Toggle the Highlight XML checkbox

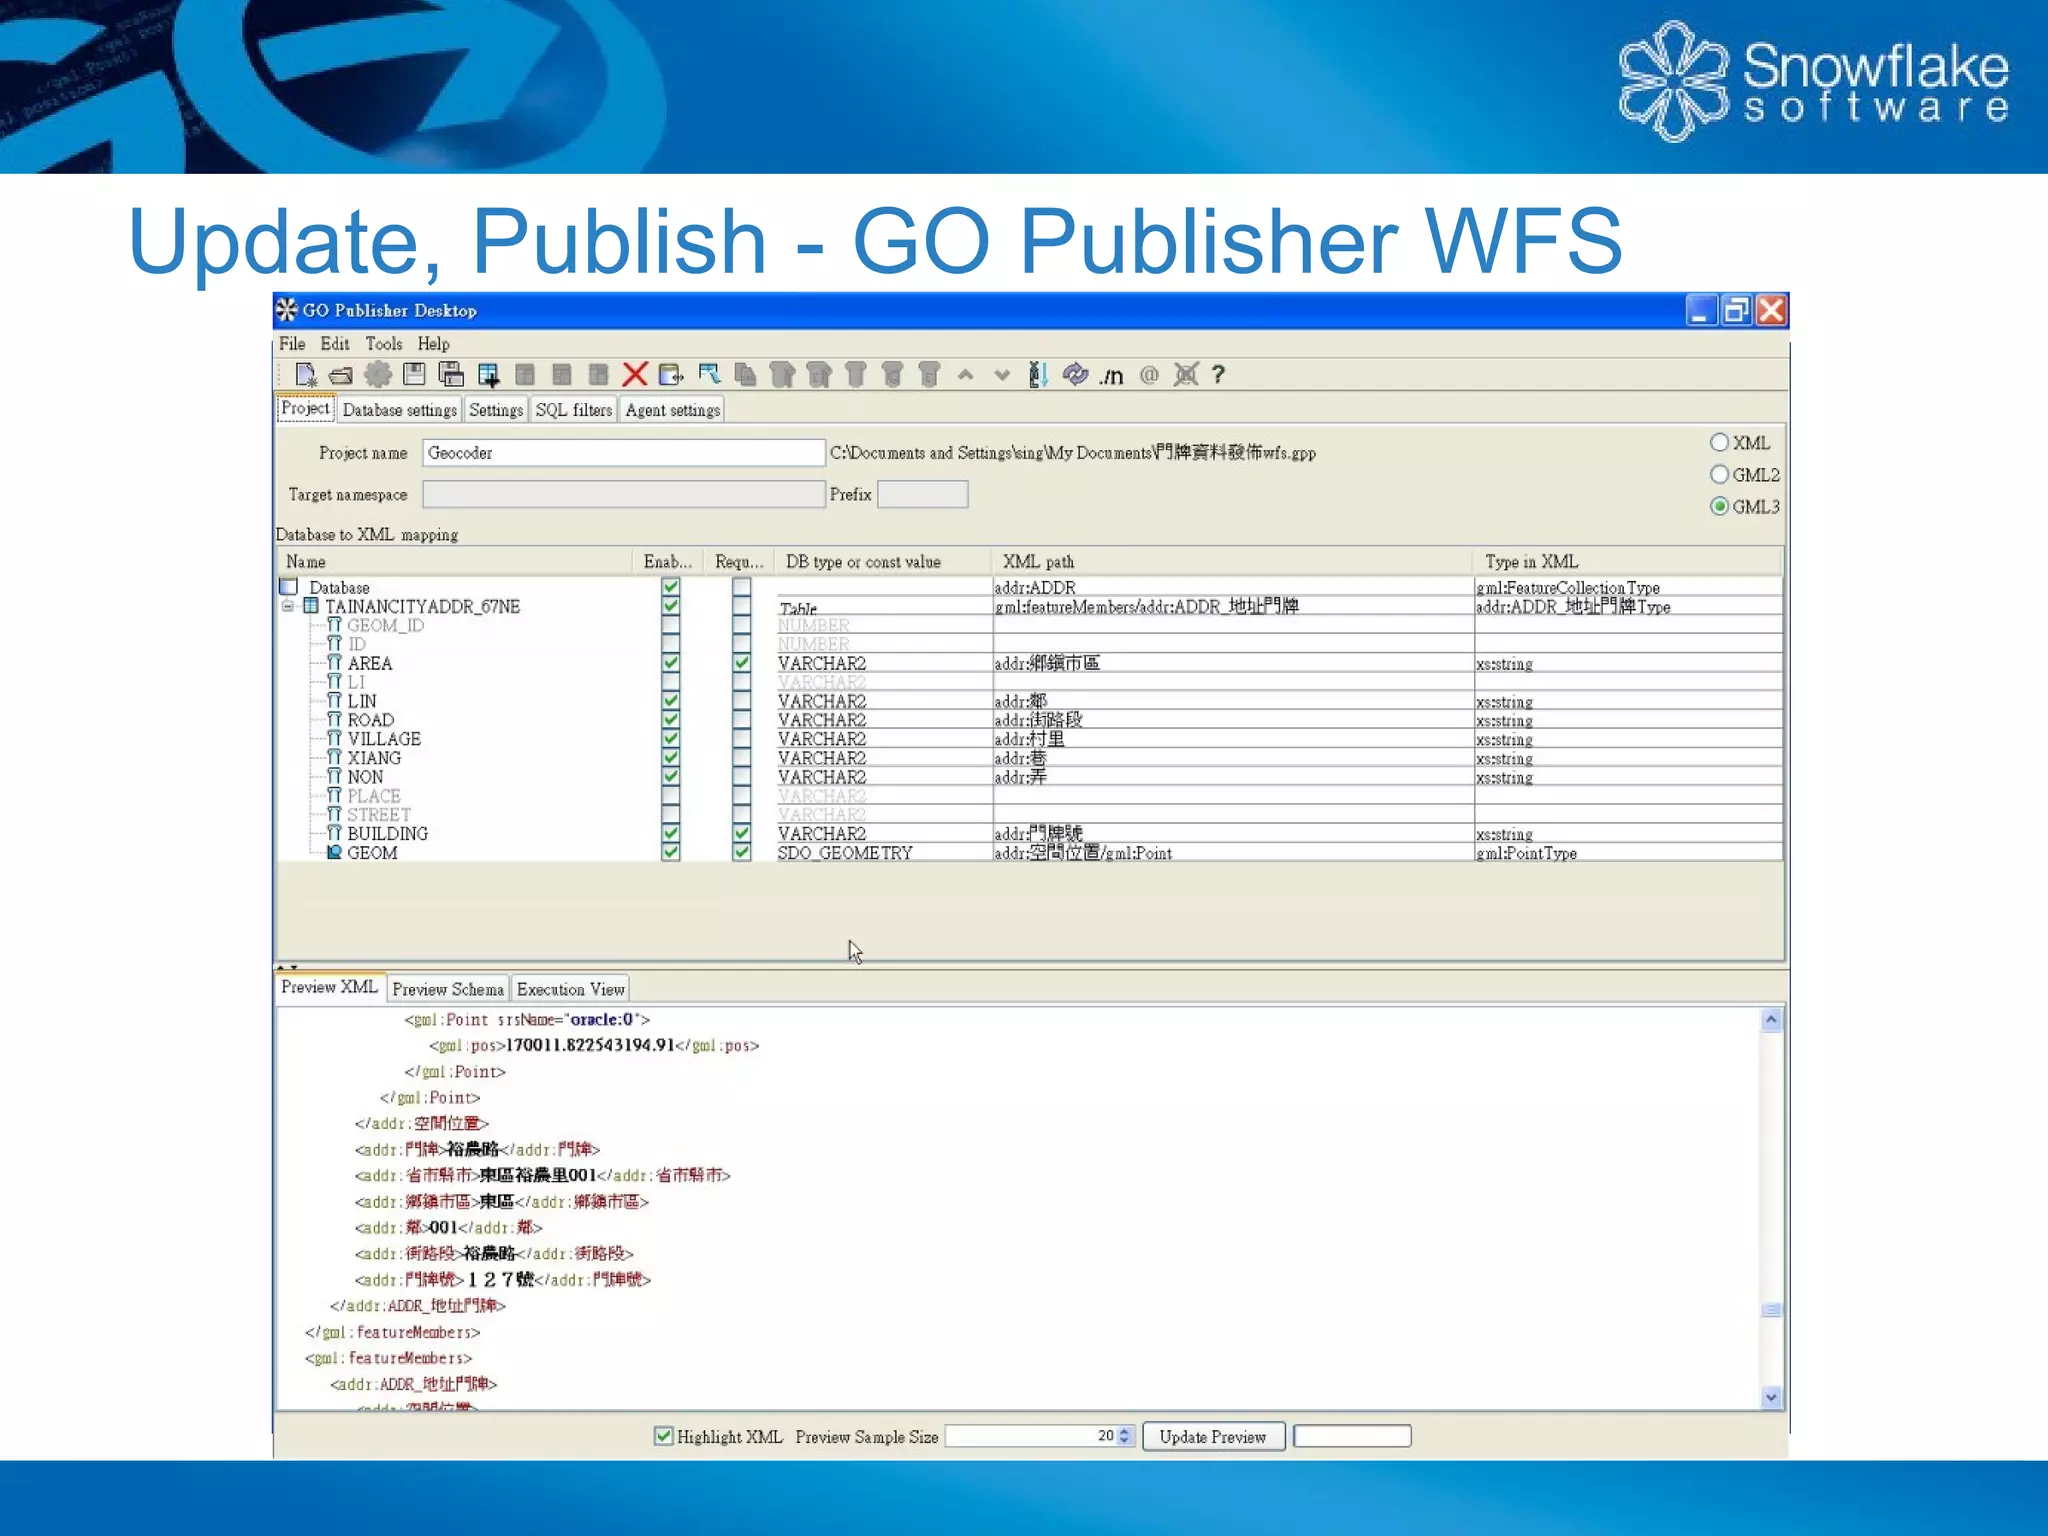click(x=663, y=1436)
